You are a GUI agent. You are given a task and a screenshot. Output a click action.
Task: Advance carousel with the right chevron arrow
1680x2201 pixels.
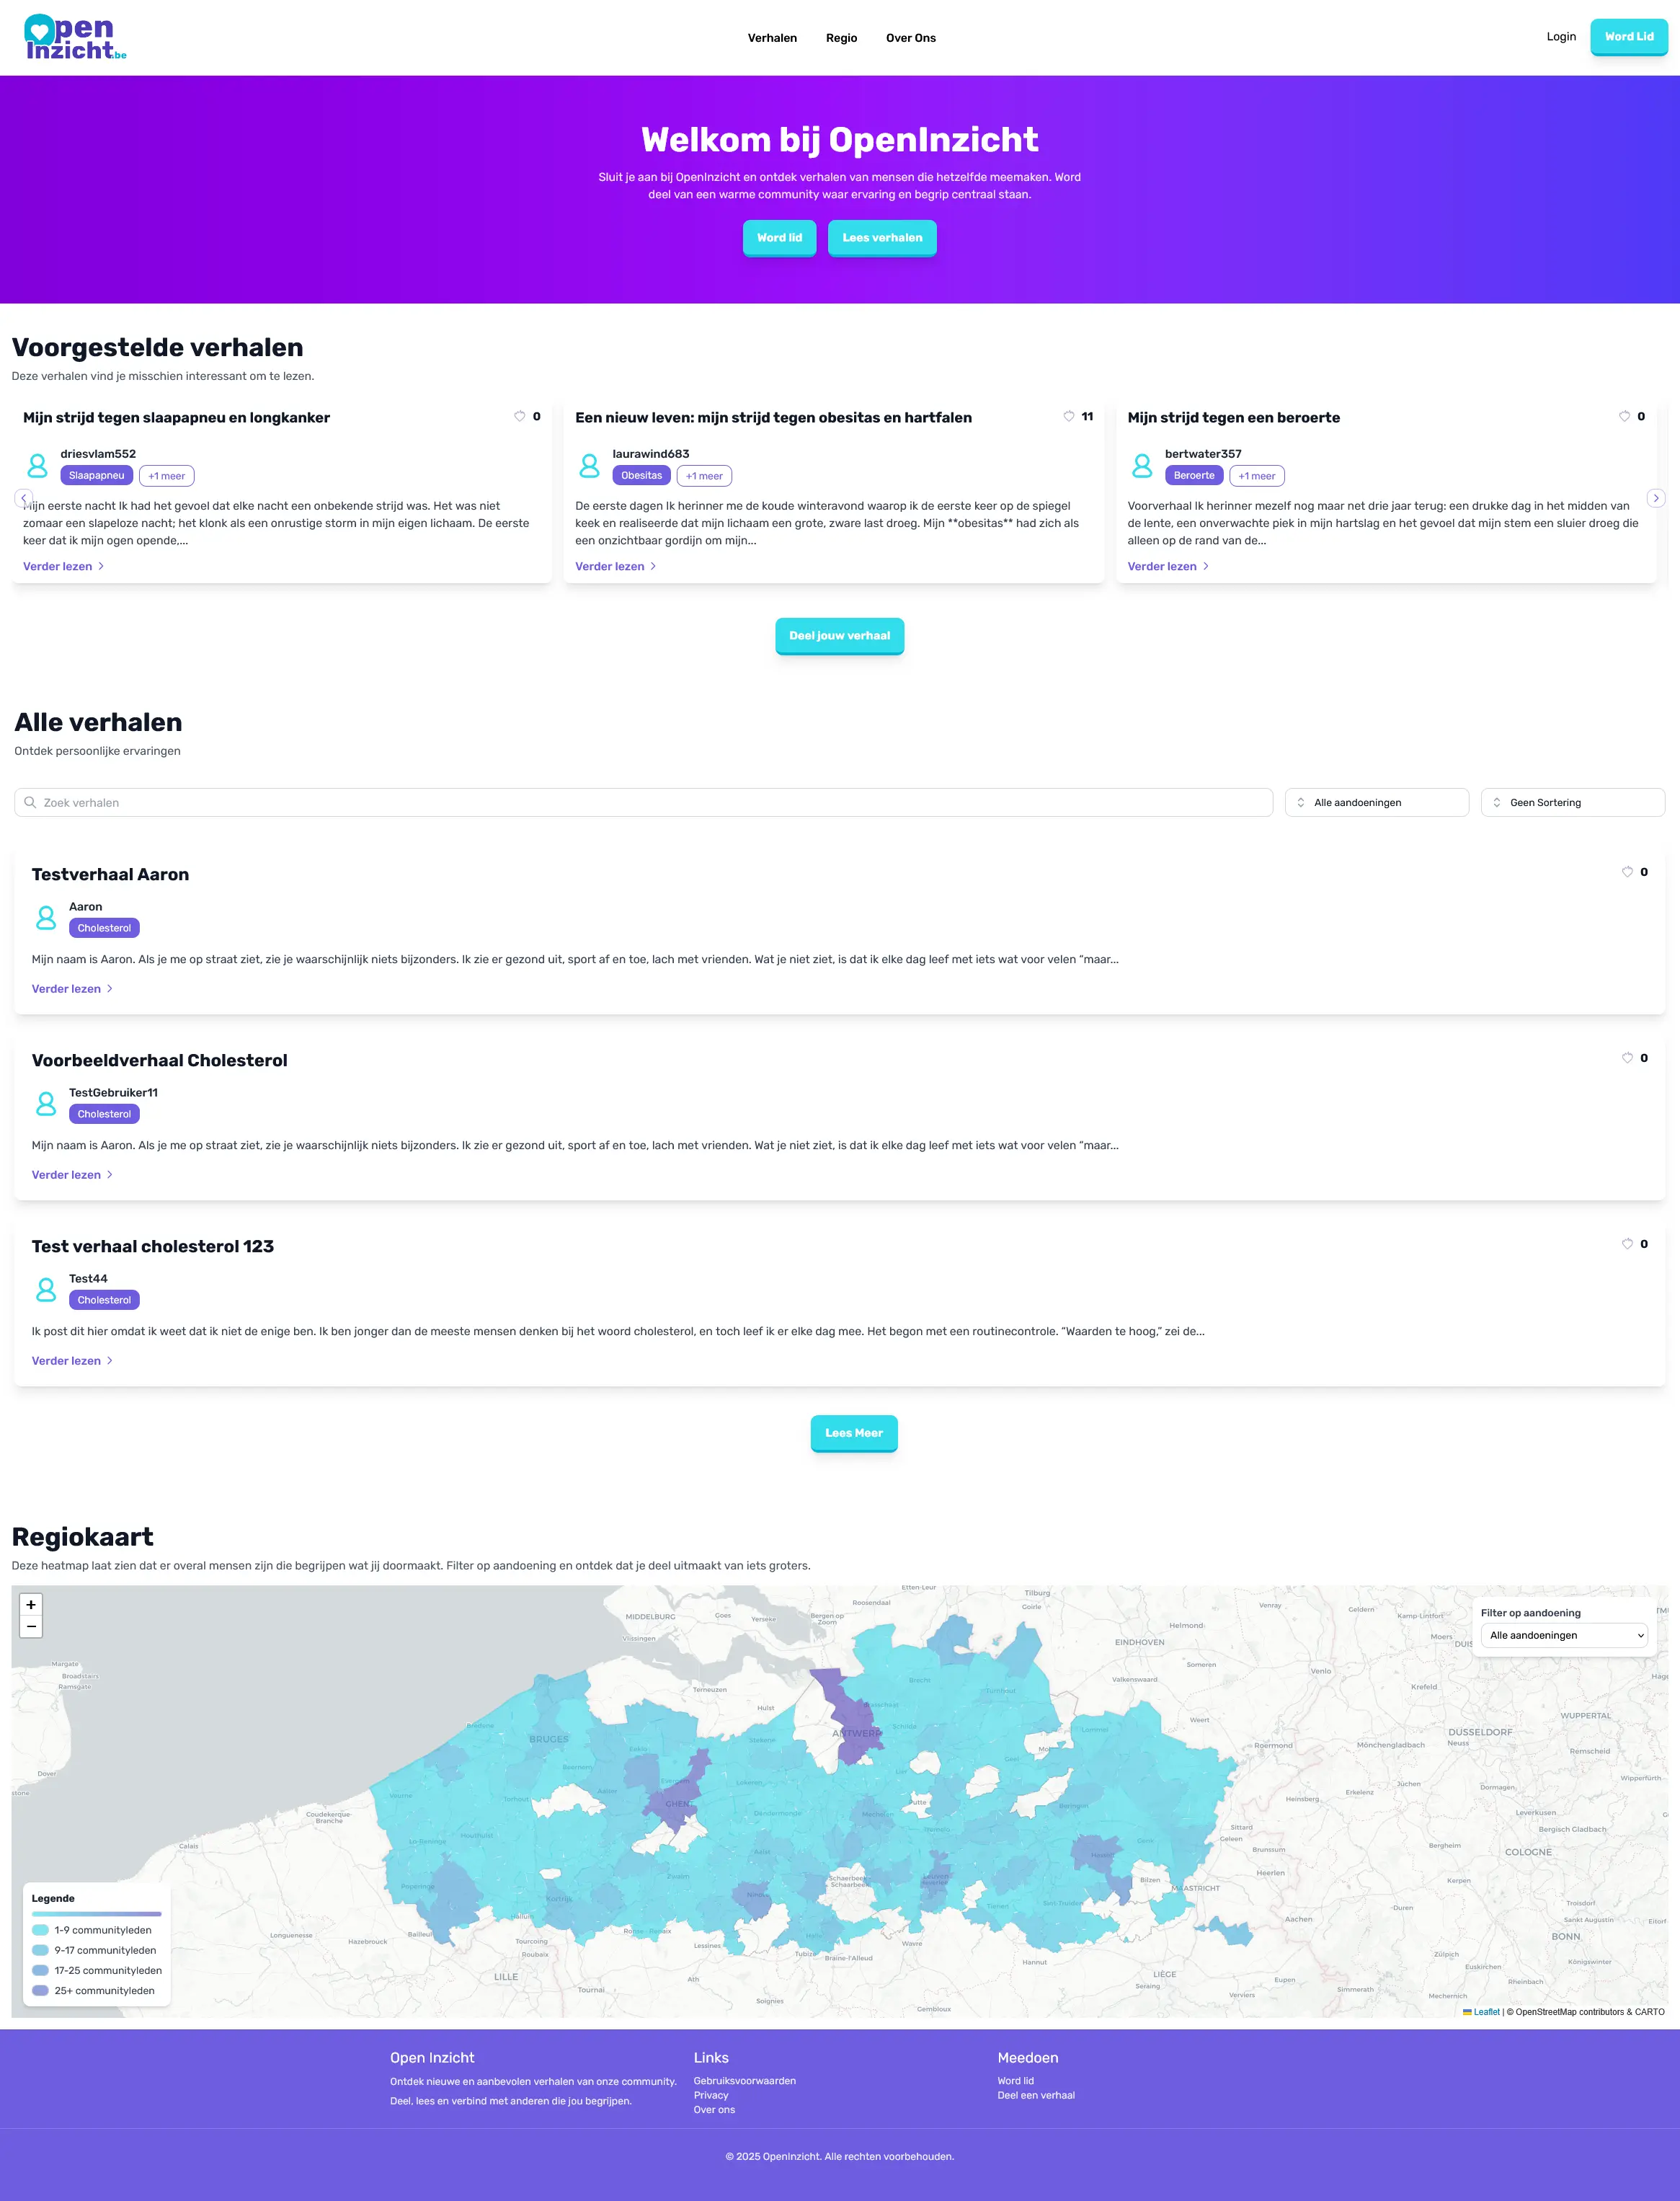coord(1656,498)
